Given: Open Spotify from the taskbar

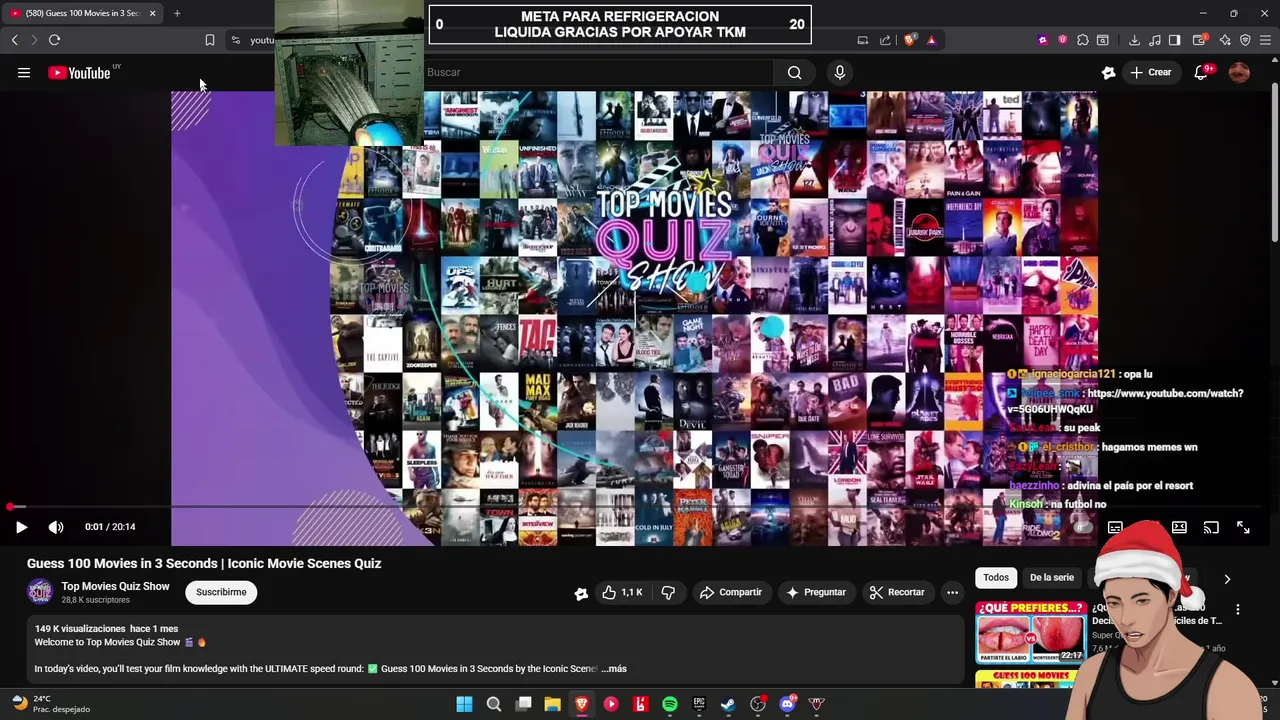Looking at the screenshot, I should click(669, 704).
